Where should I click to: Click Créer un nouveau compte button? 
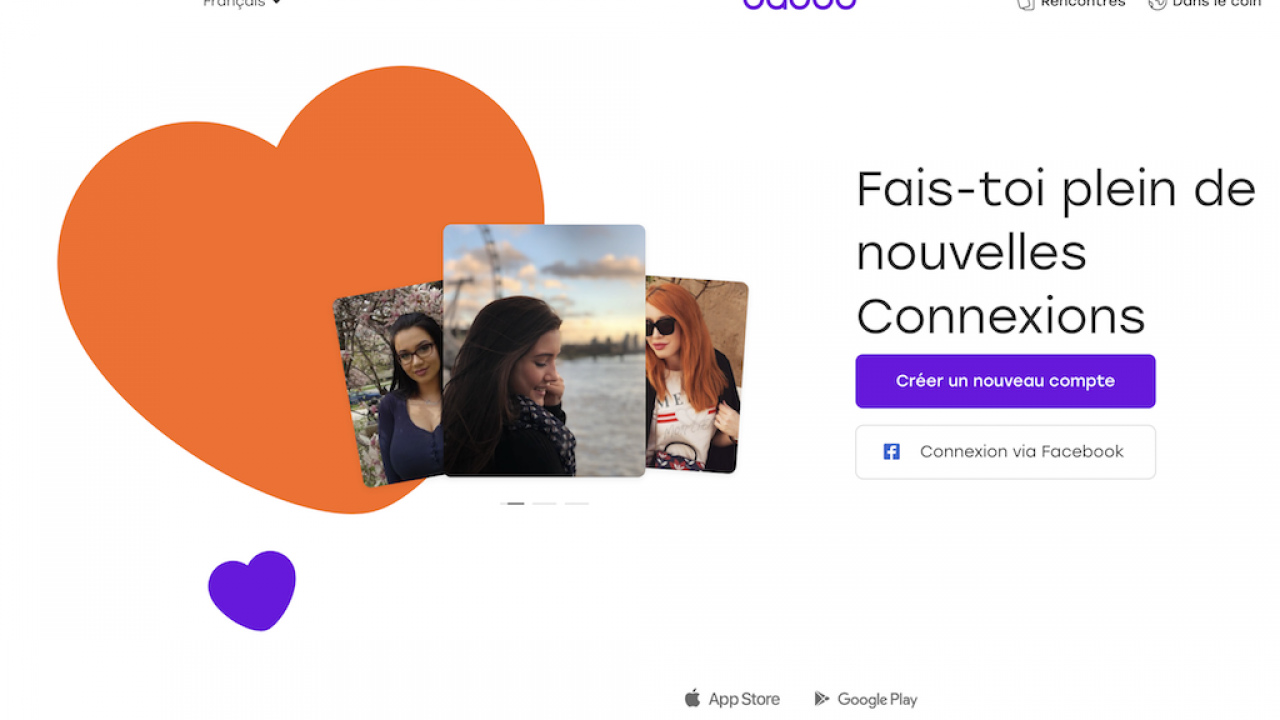click(x=1005, y=381)
